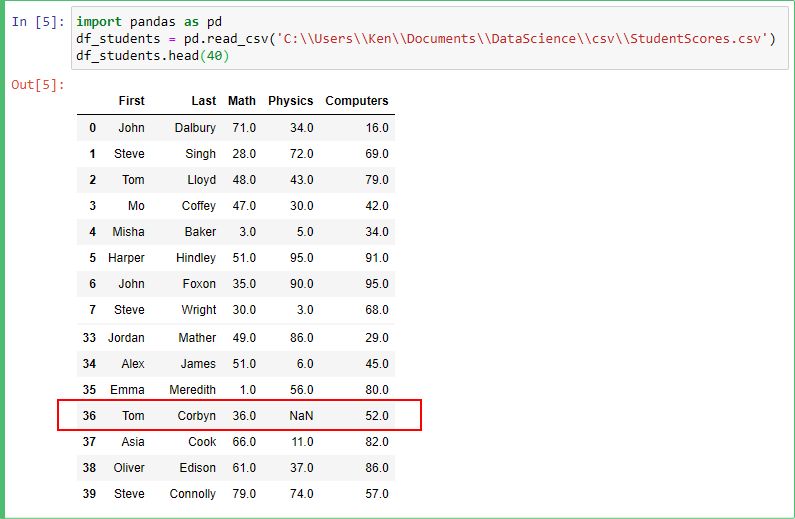The width and height of the screenshot is (795, 519).
Task: Select the First column header
Action: click(x=131, y=101)
